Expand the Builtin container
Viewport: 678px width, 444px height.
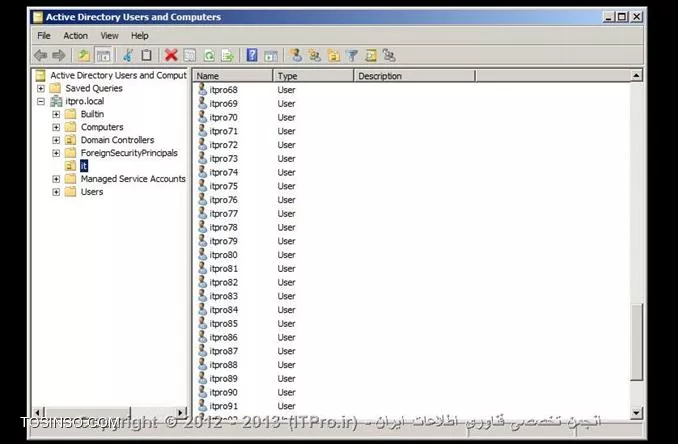pyautogui.click(x=56, y=114)
